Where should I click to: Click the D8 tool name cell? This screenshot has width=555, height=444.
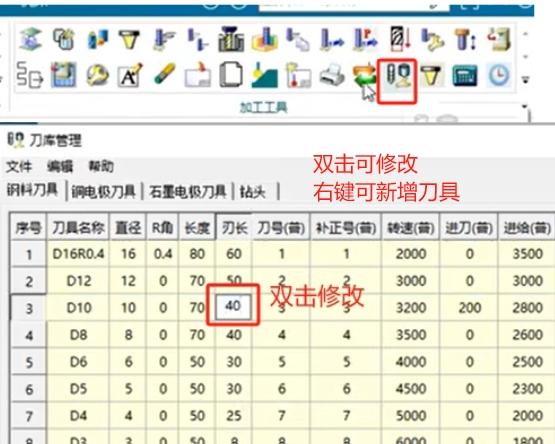pyautogui.click(x=78, y=335)
